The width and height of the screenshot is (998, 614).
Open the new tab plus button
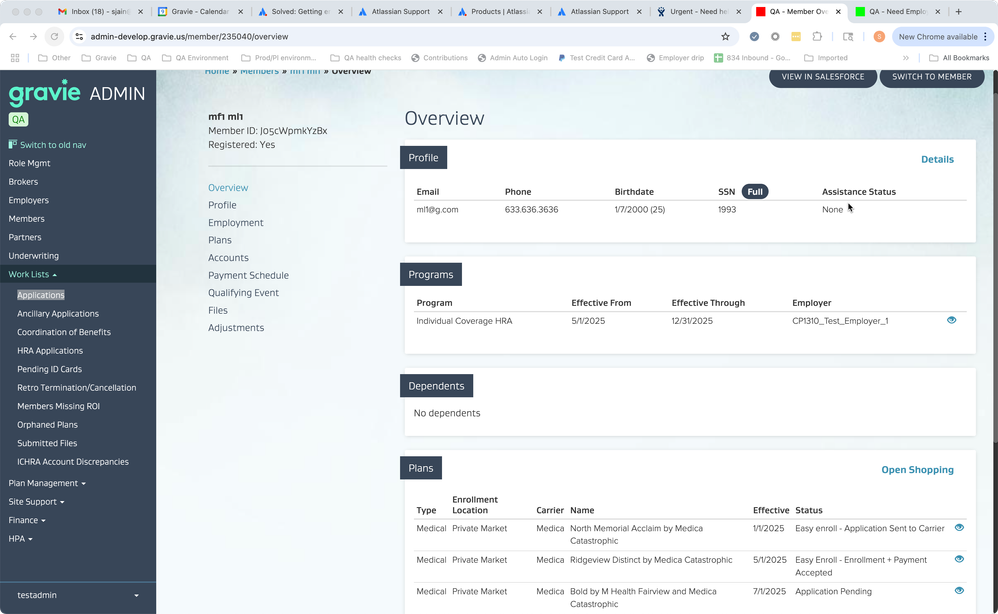(x=959, y=11)
